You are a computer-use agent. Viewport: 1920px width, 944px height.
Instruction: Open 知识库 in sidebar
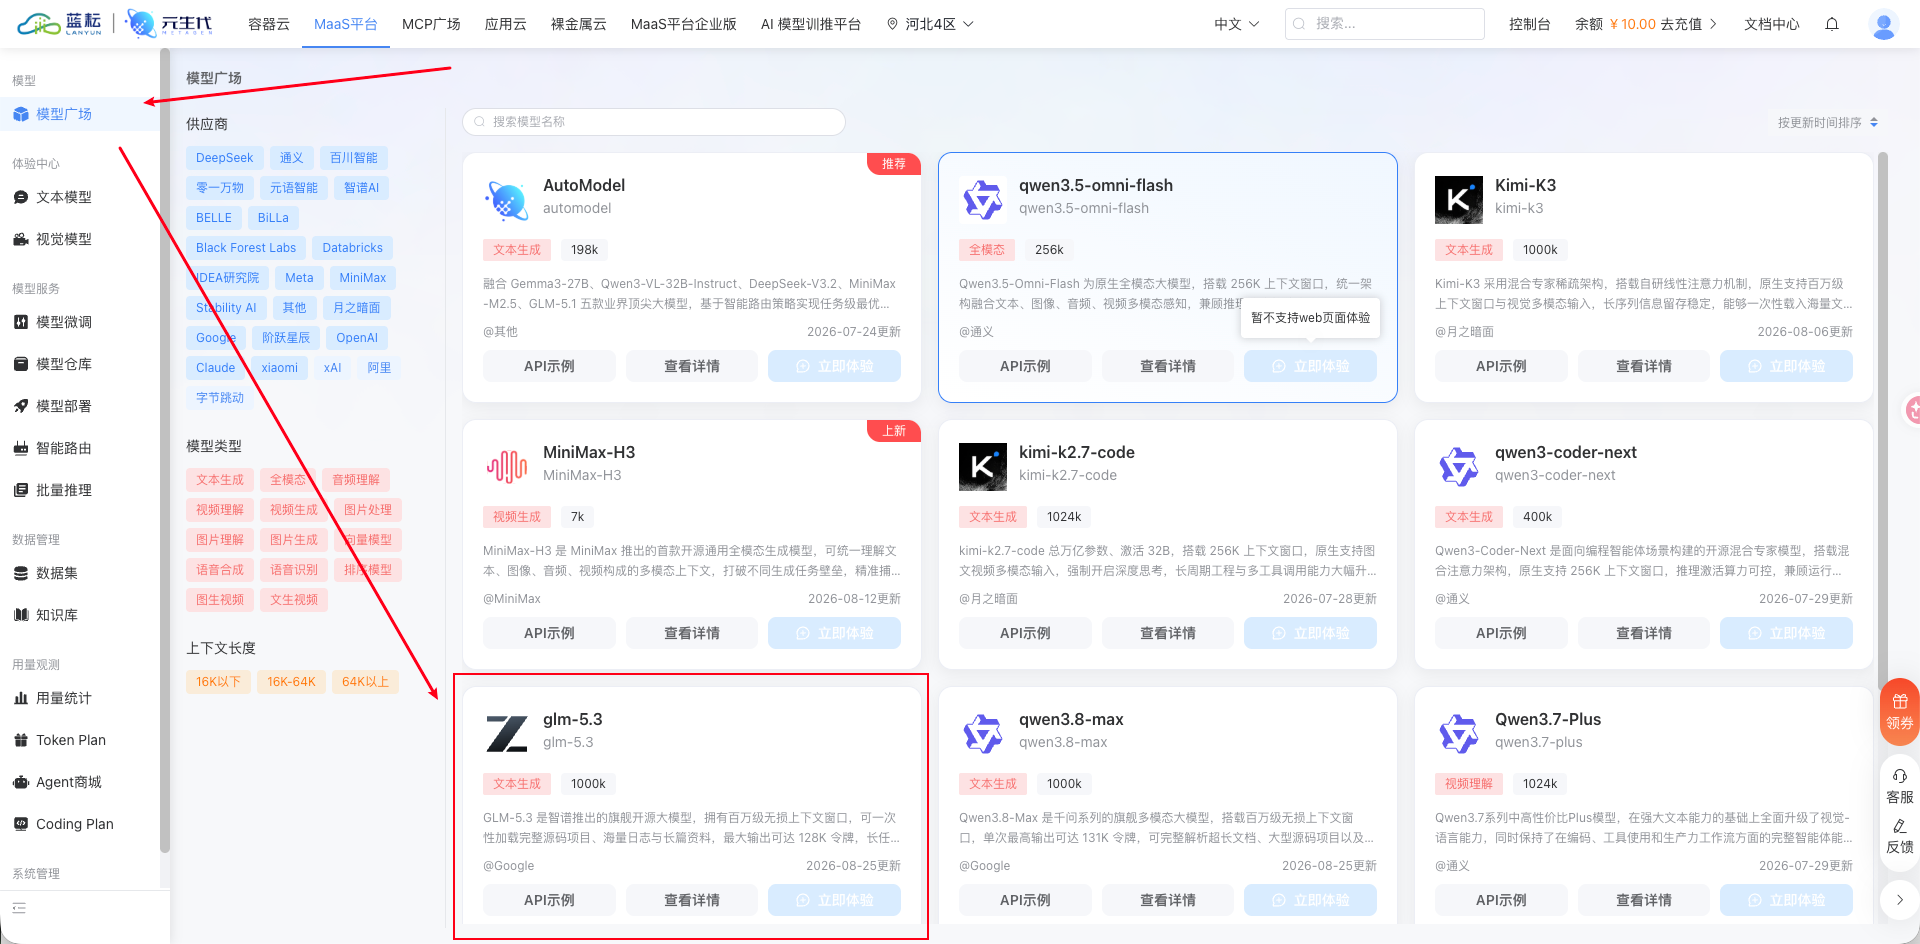tap(79, 615)
